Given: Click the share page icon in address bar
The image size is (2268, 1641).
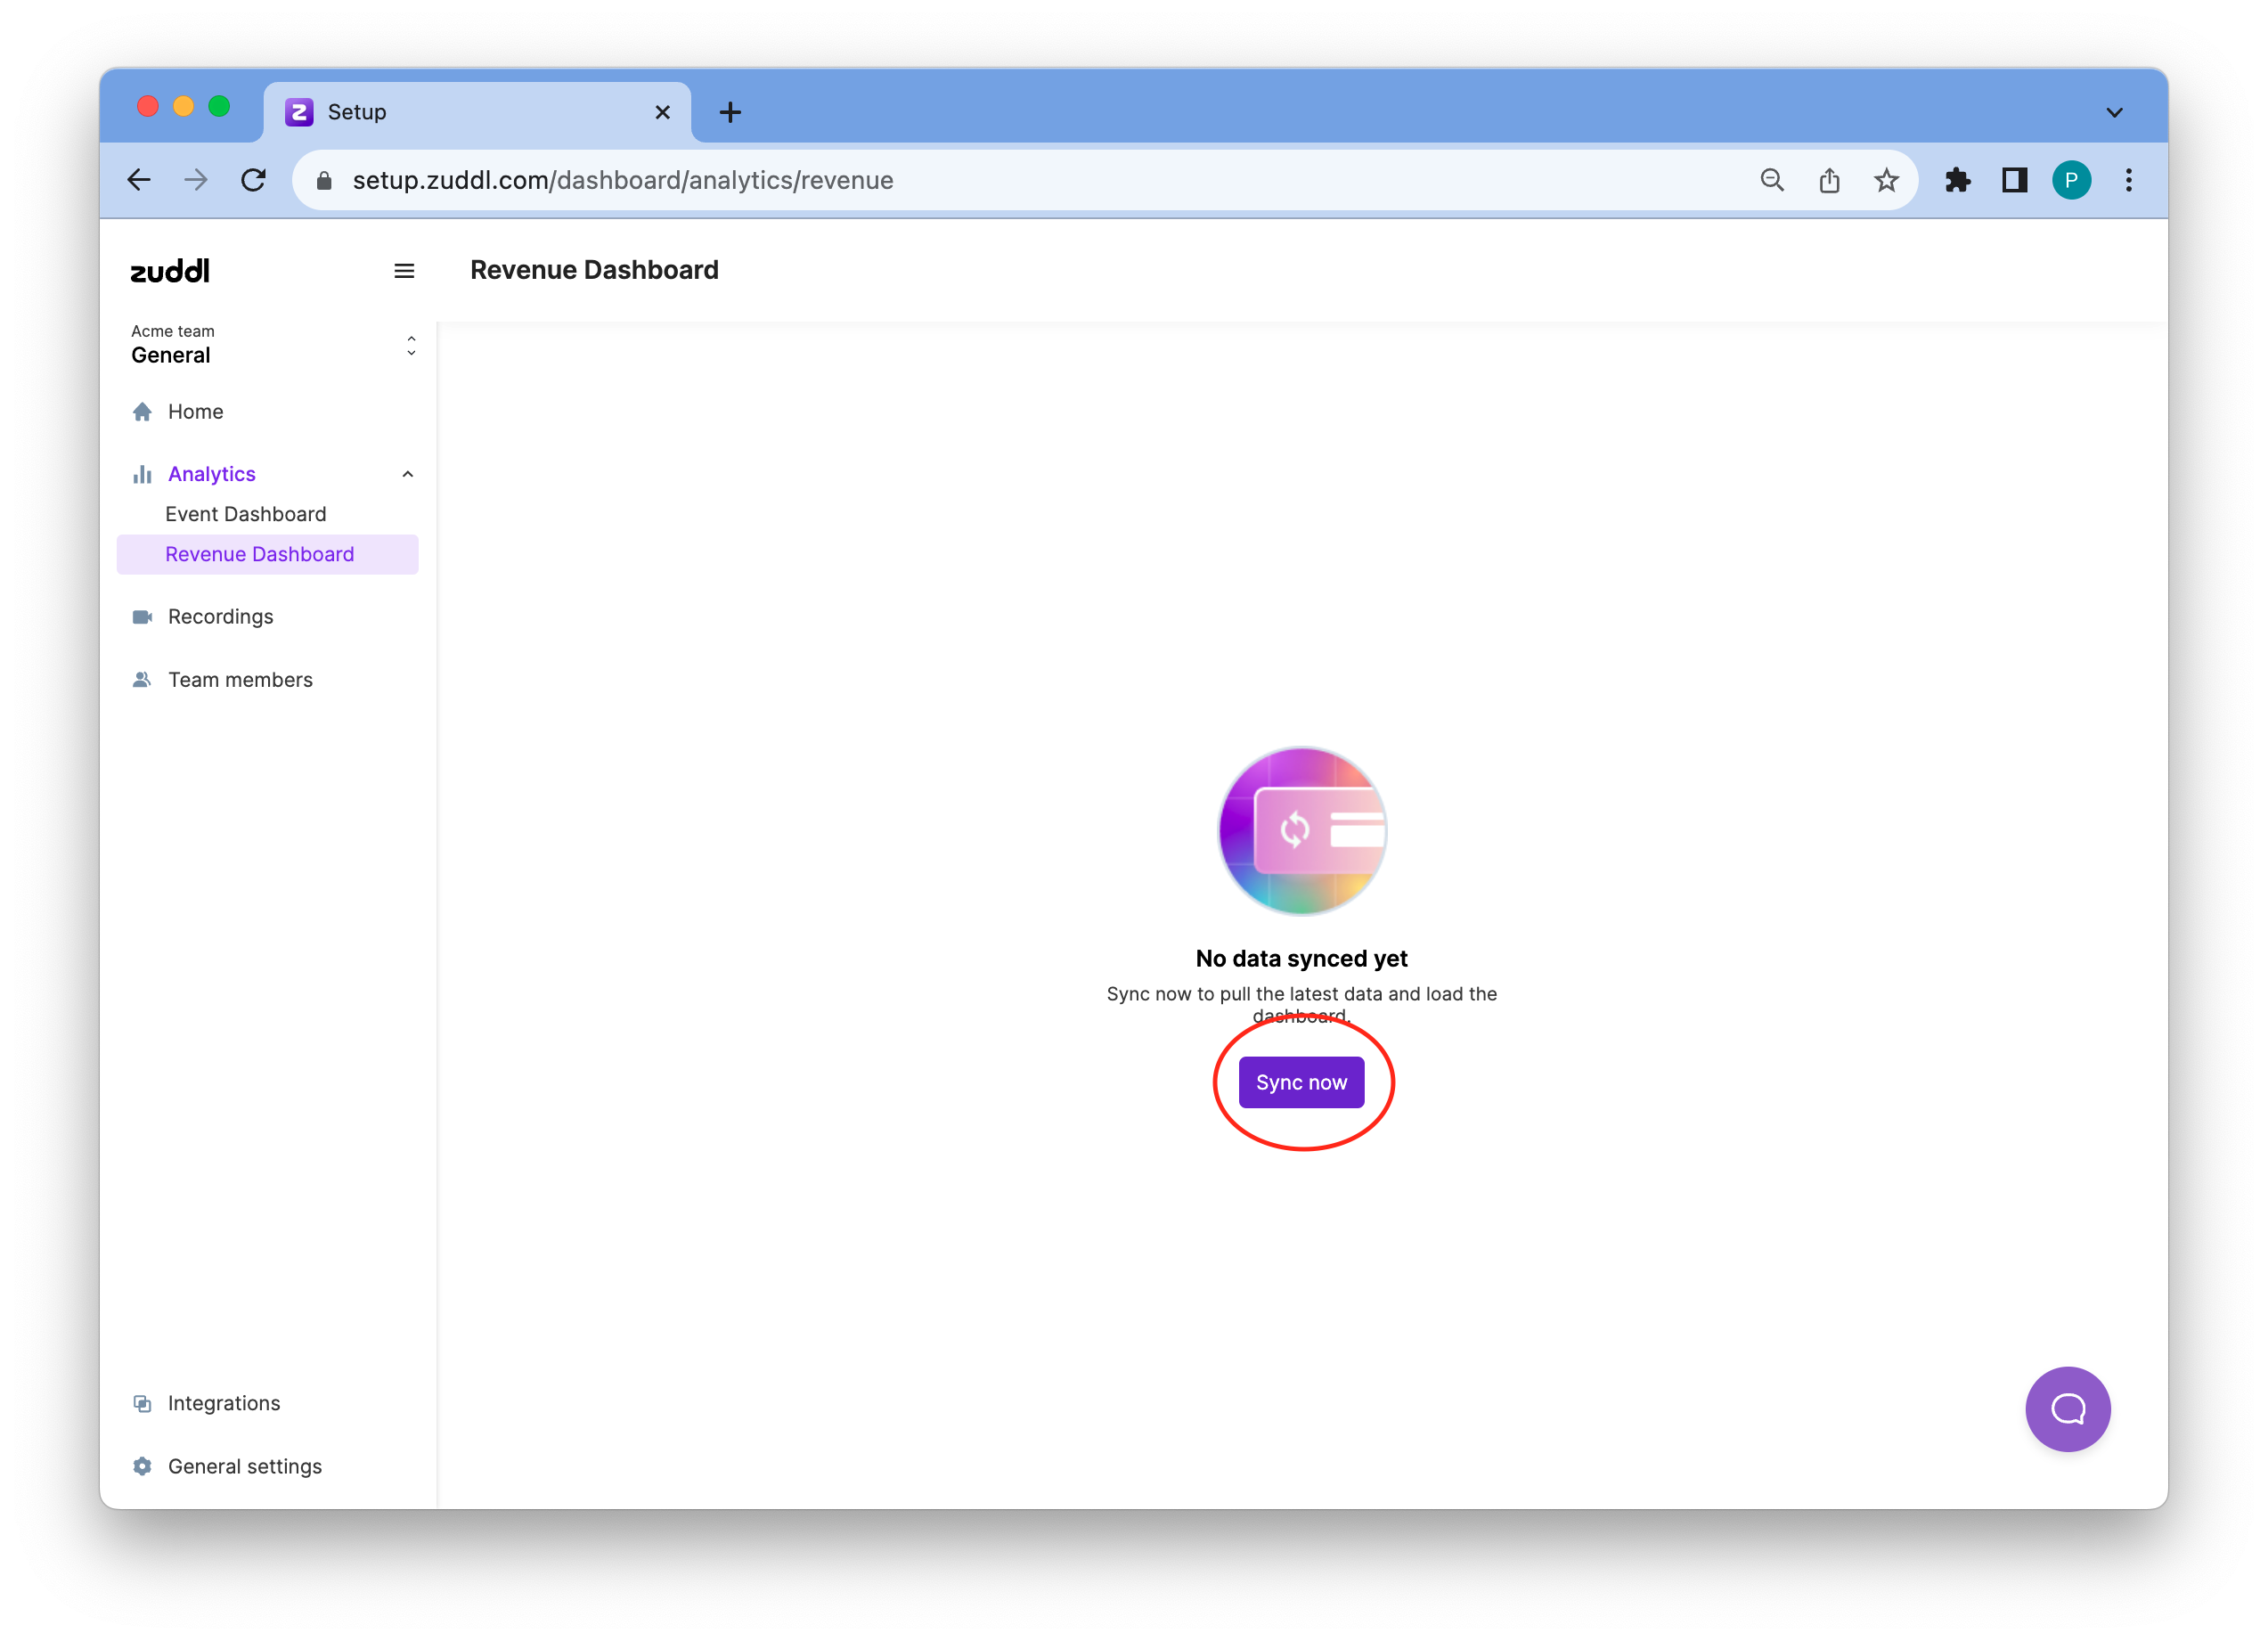Looking at the screenshot, I should tap(1829, 180).
